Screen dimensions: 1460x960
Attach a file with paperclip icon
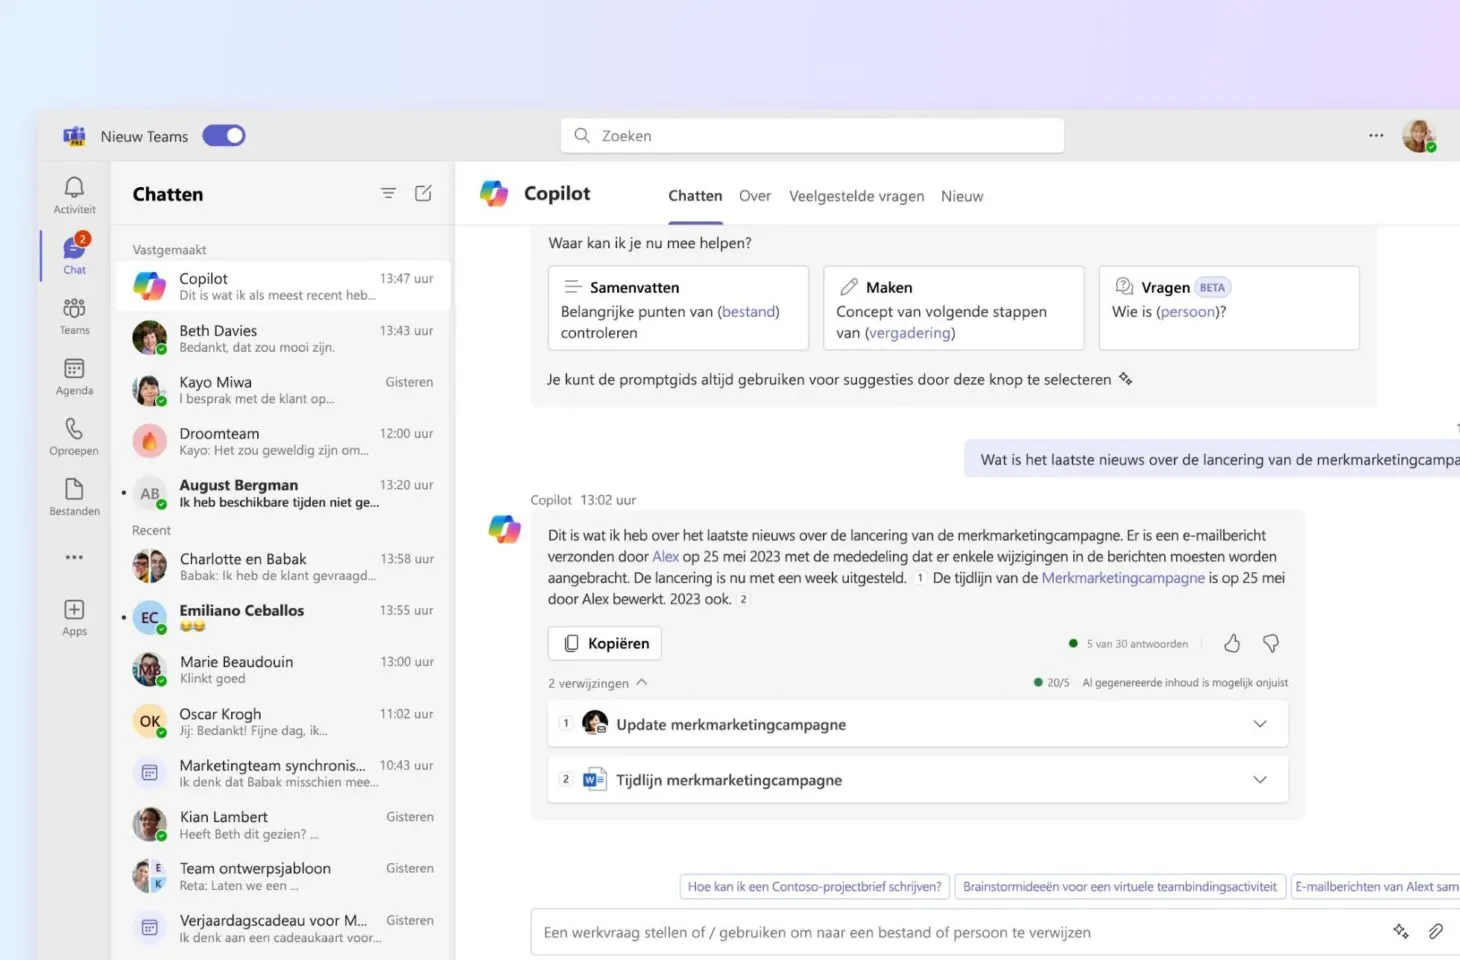(1435, 931)
